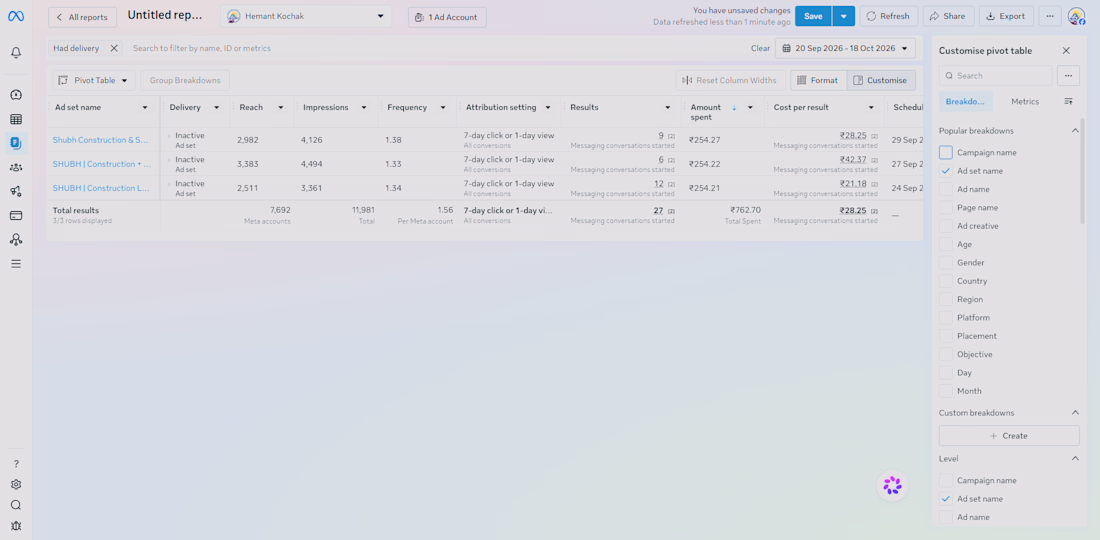
Task: Open the sidebar search magnifier
Action: tap(15, 505)
